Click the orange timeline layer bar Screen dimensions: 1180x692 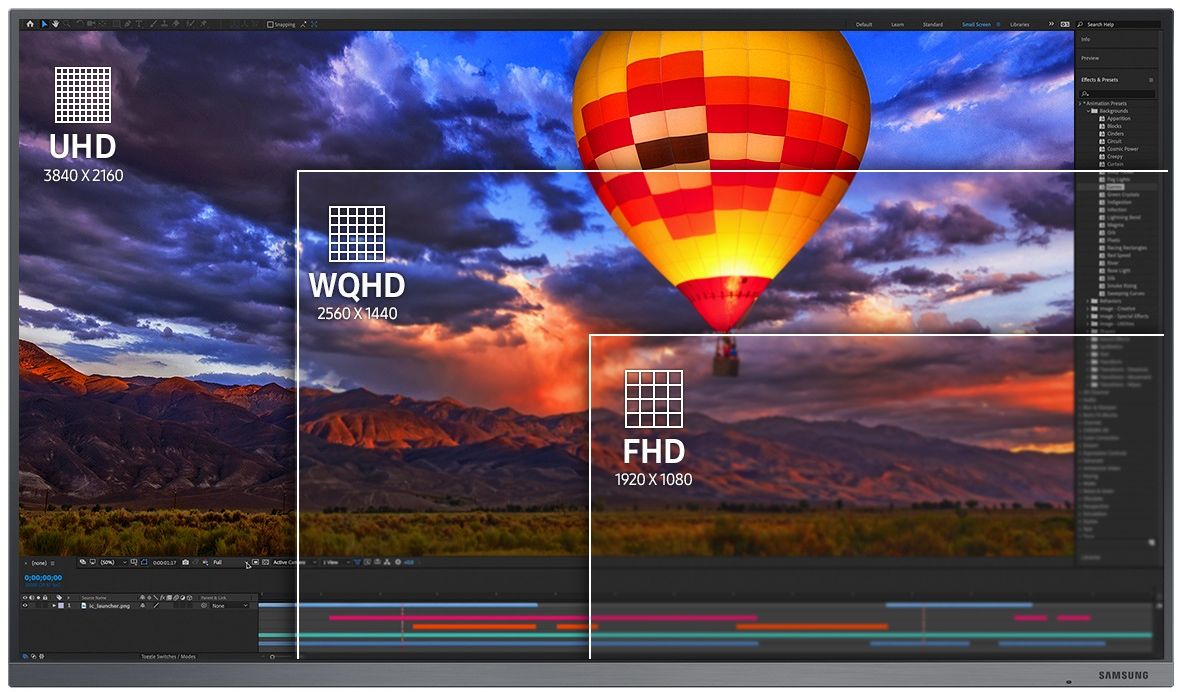point(474,627)
